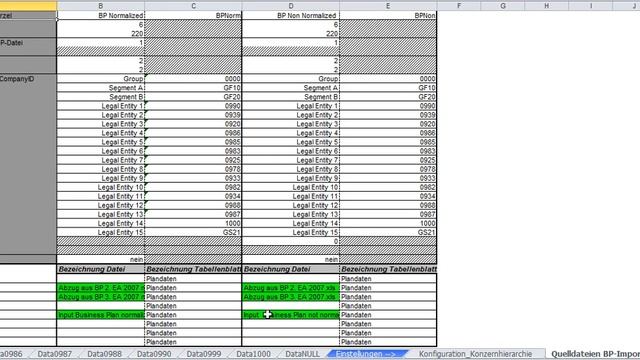Viewport: 640px width, 360px height.
Task: Click the '0920' cell in column E
Action: [388, 124]
